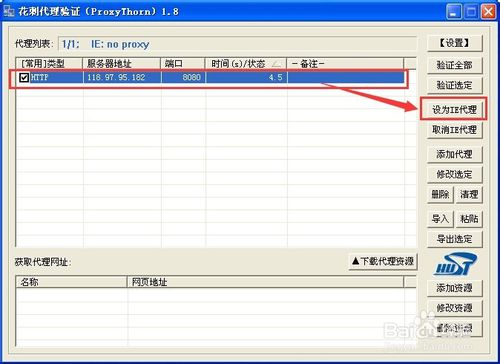Click the 网页地址 column header
500x364 pixels.
266,282
